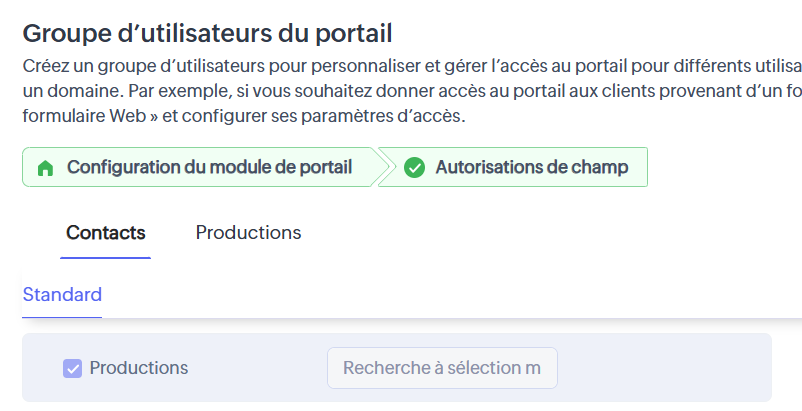Click the empty space inside the Productions field row

[x=665, y=368]
